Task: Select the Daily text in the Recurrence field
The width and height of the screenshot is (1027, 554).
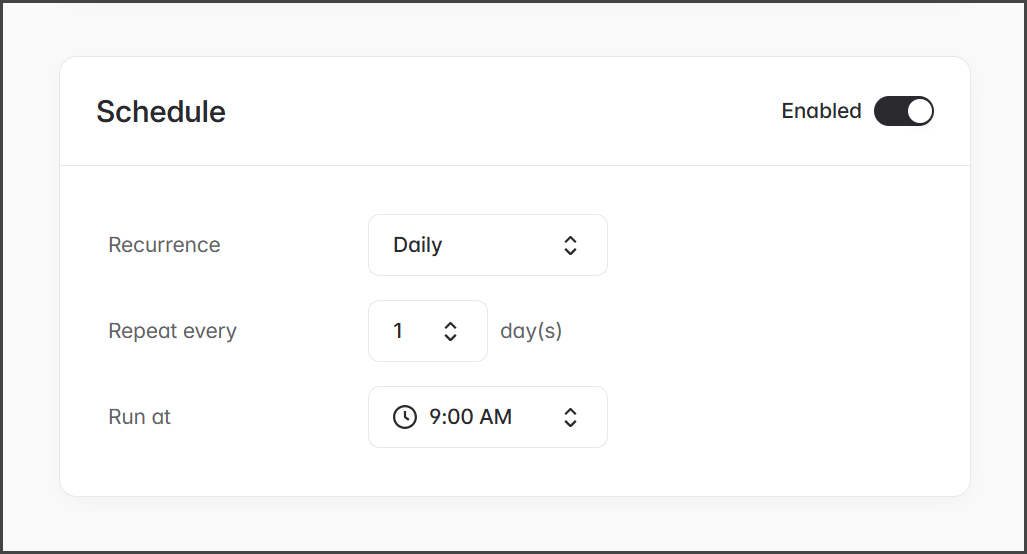Action: tap(418, 245)
